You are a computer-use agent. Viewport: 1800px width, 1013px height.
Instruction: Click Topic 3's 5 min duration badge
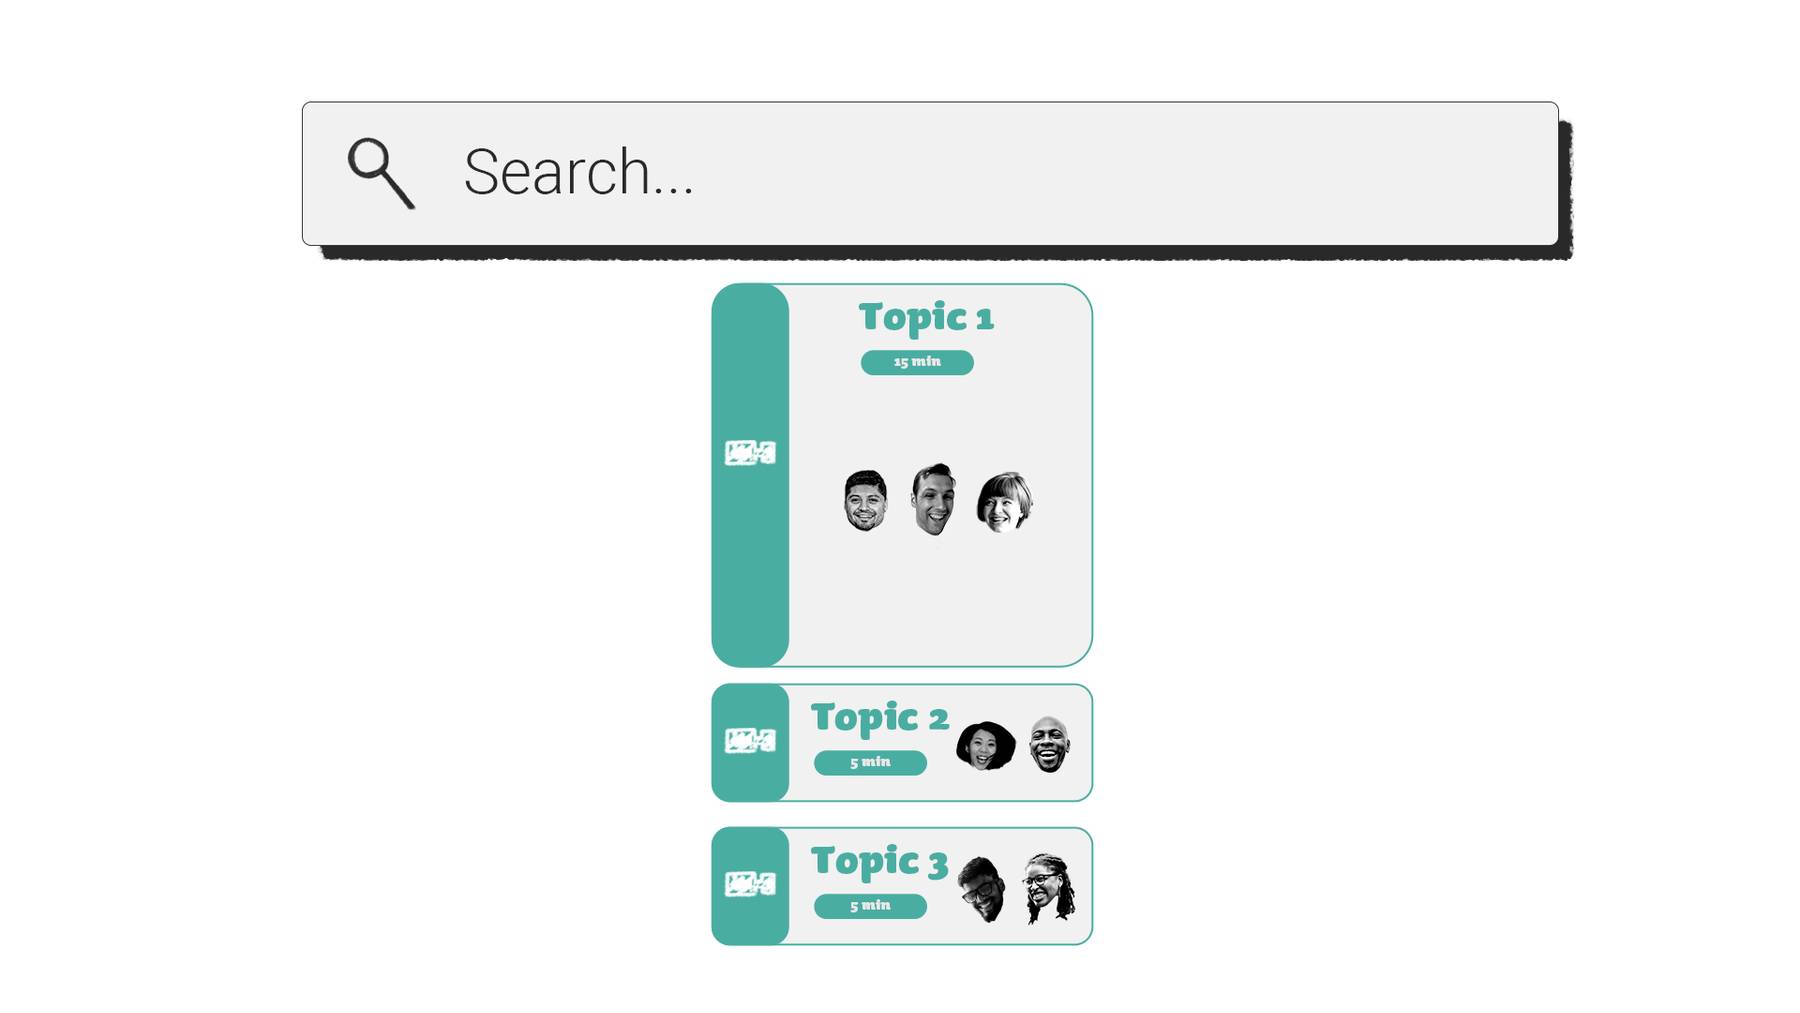click(x=870, y=906)
